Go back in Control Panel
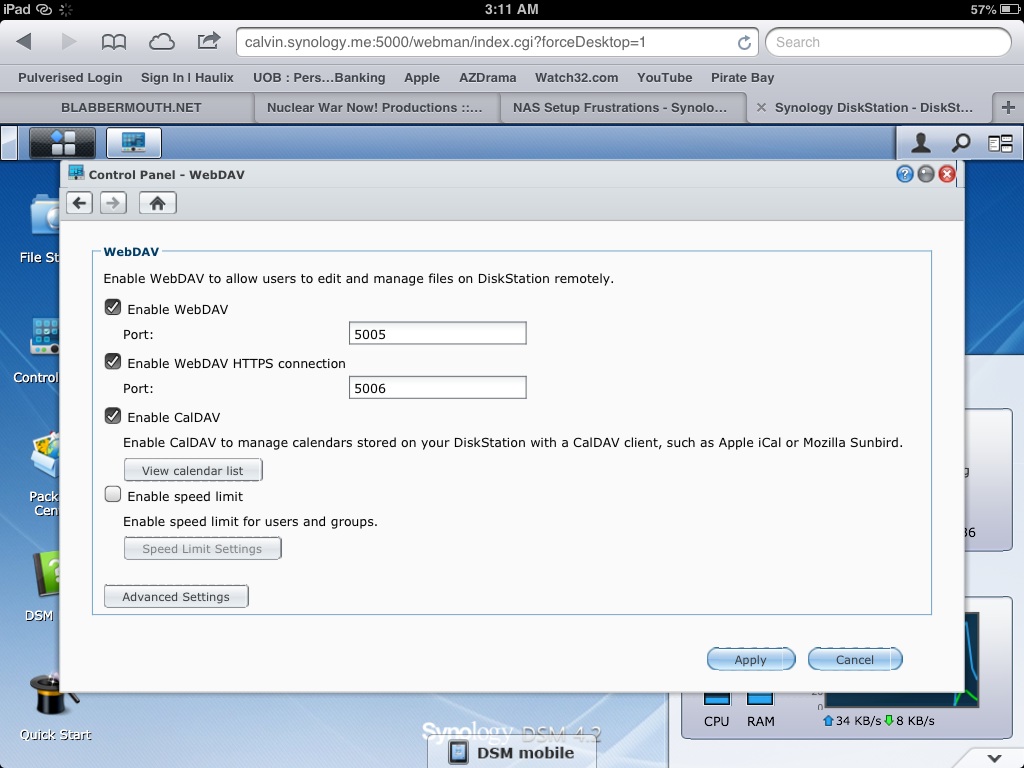The height and width of the screenshot is (768, 1024). [80, 203]
